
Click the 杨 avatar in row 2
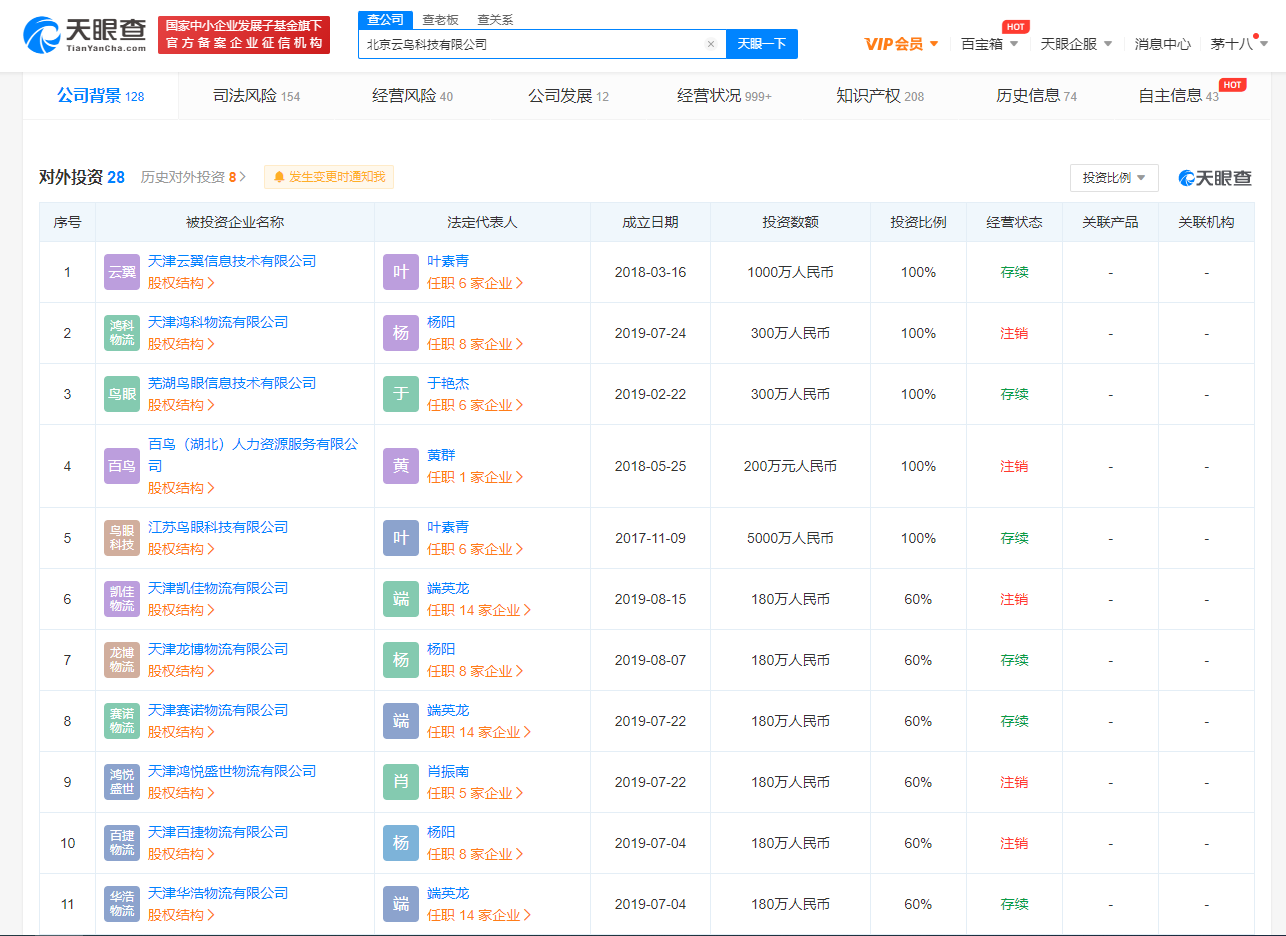point(401,333)
